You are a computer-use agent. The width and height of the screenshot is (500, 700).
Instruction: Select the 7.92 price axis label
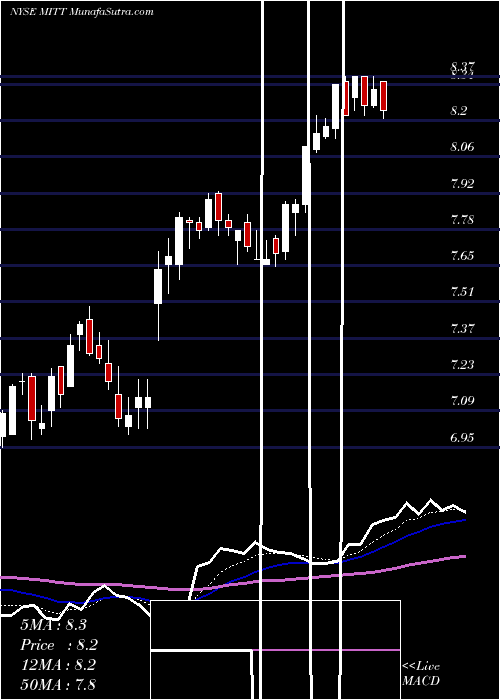pos(462,183)
